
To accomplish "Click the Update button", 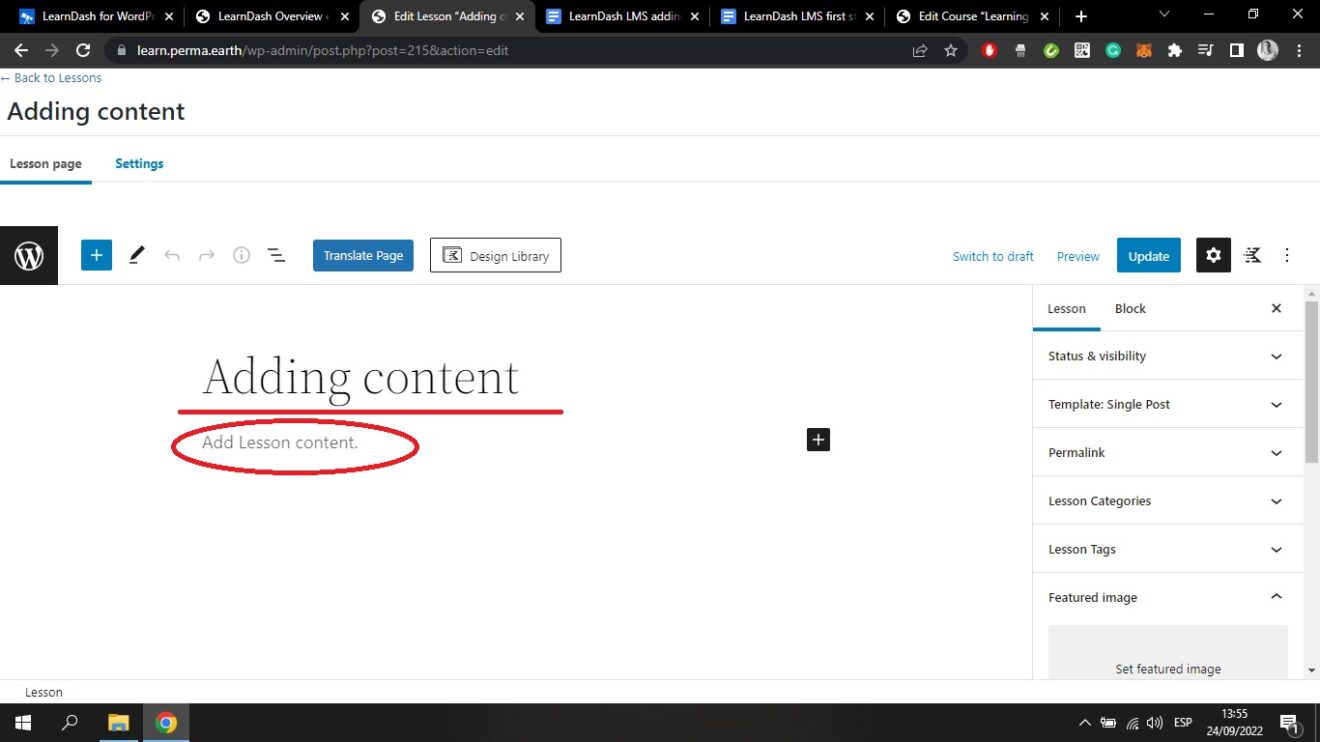I will point(1148,256).
